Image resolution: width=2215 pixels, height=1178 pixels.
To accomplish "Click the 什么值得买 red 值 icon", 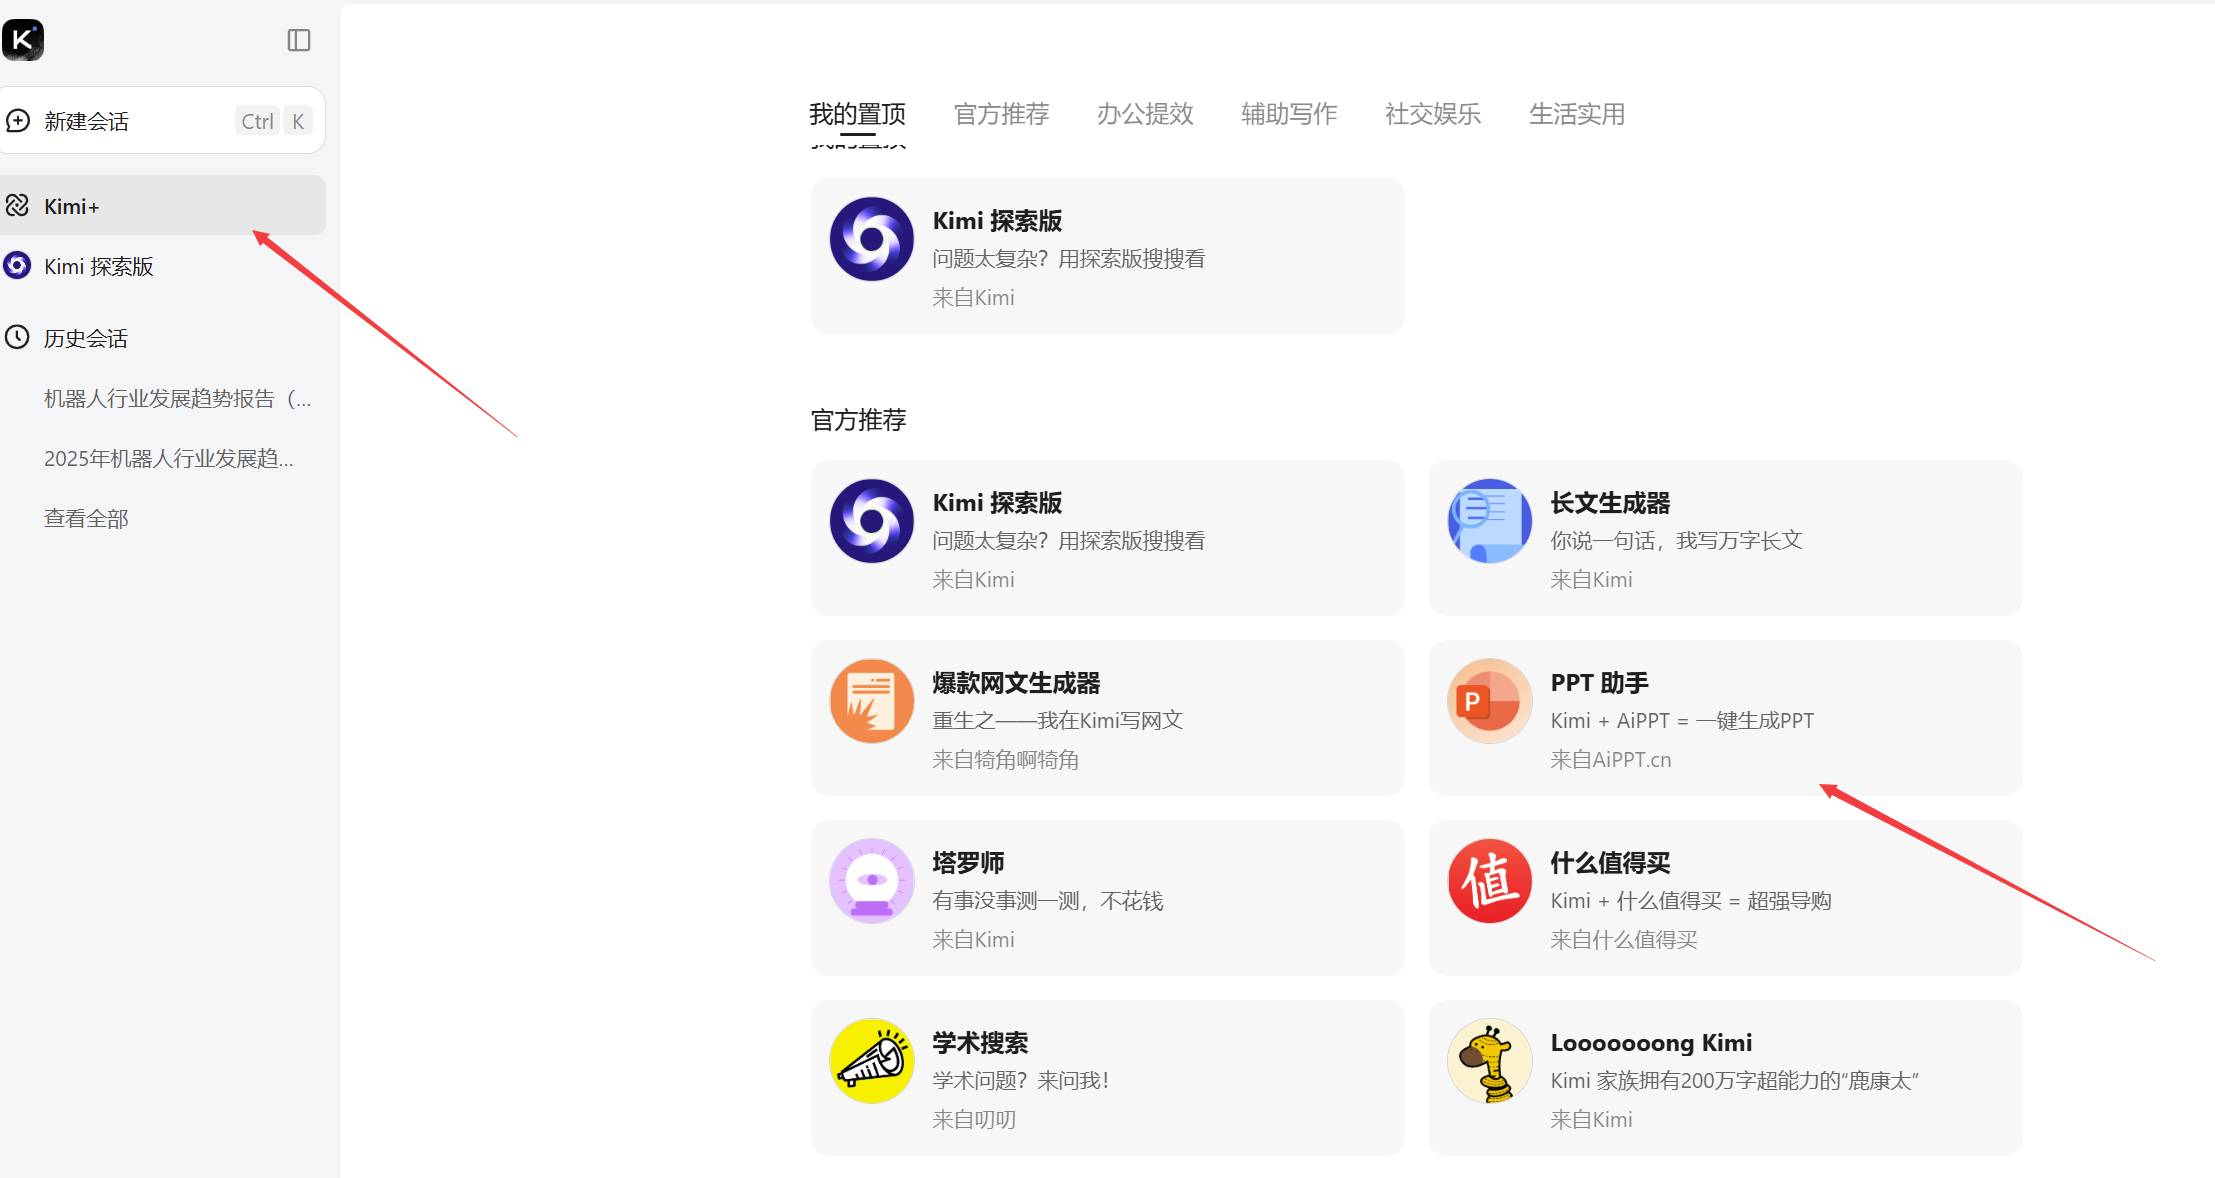I will point(1490,881).
